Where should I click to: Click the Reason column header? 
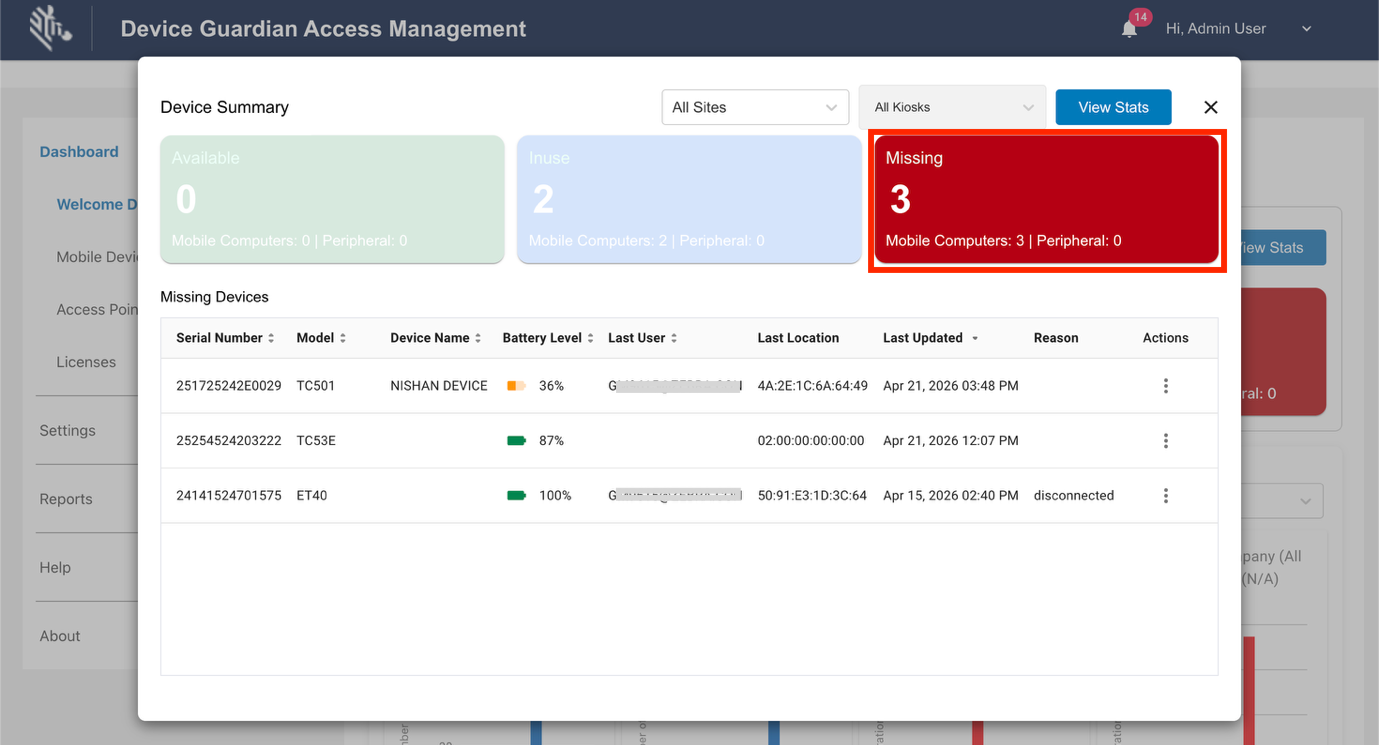[x=1056, y=338]
